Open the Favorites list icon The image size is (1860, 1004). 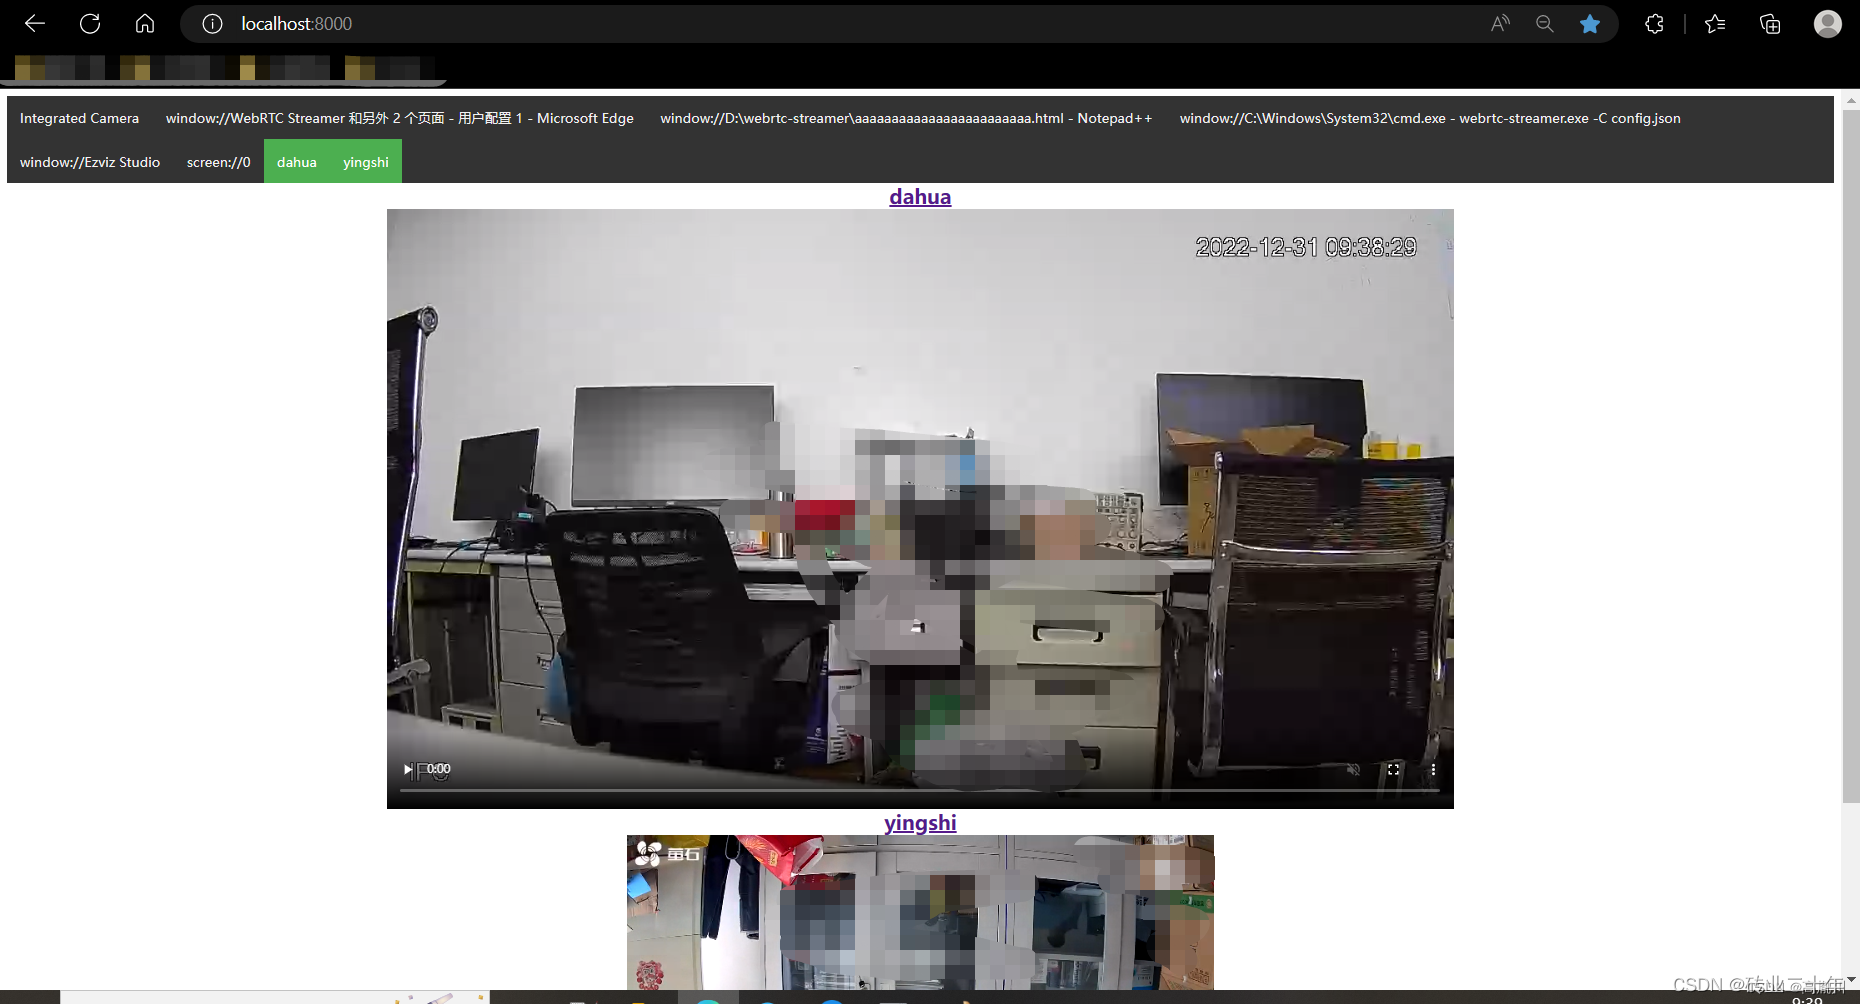(x=1715, y=24)
